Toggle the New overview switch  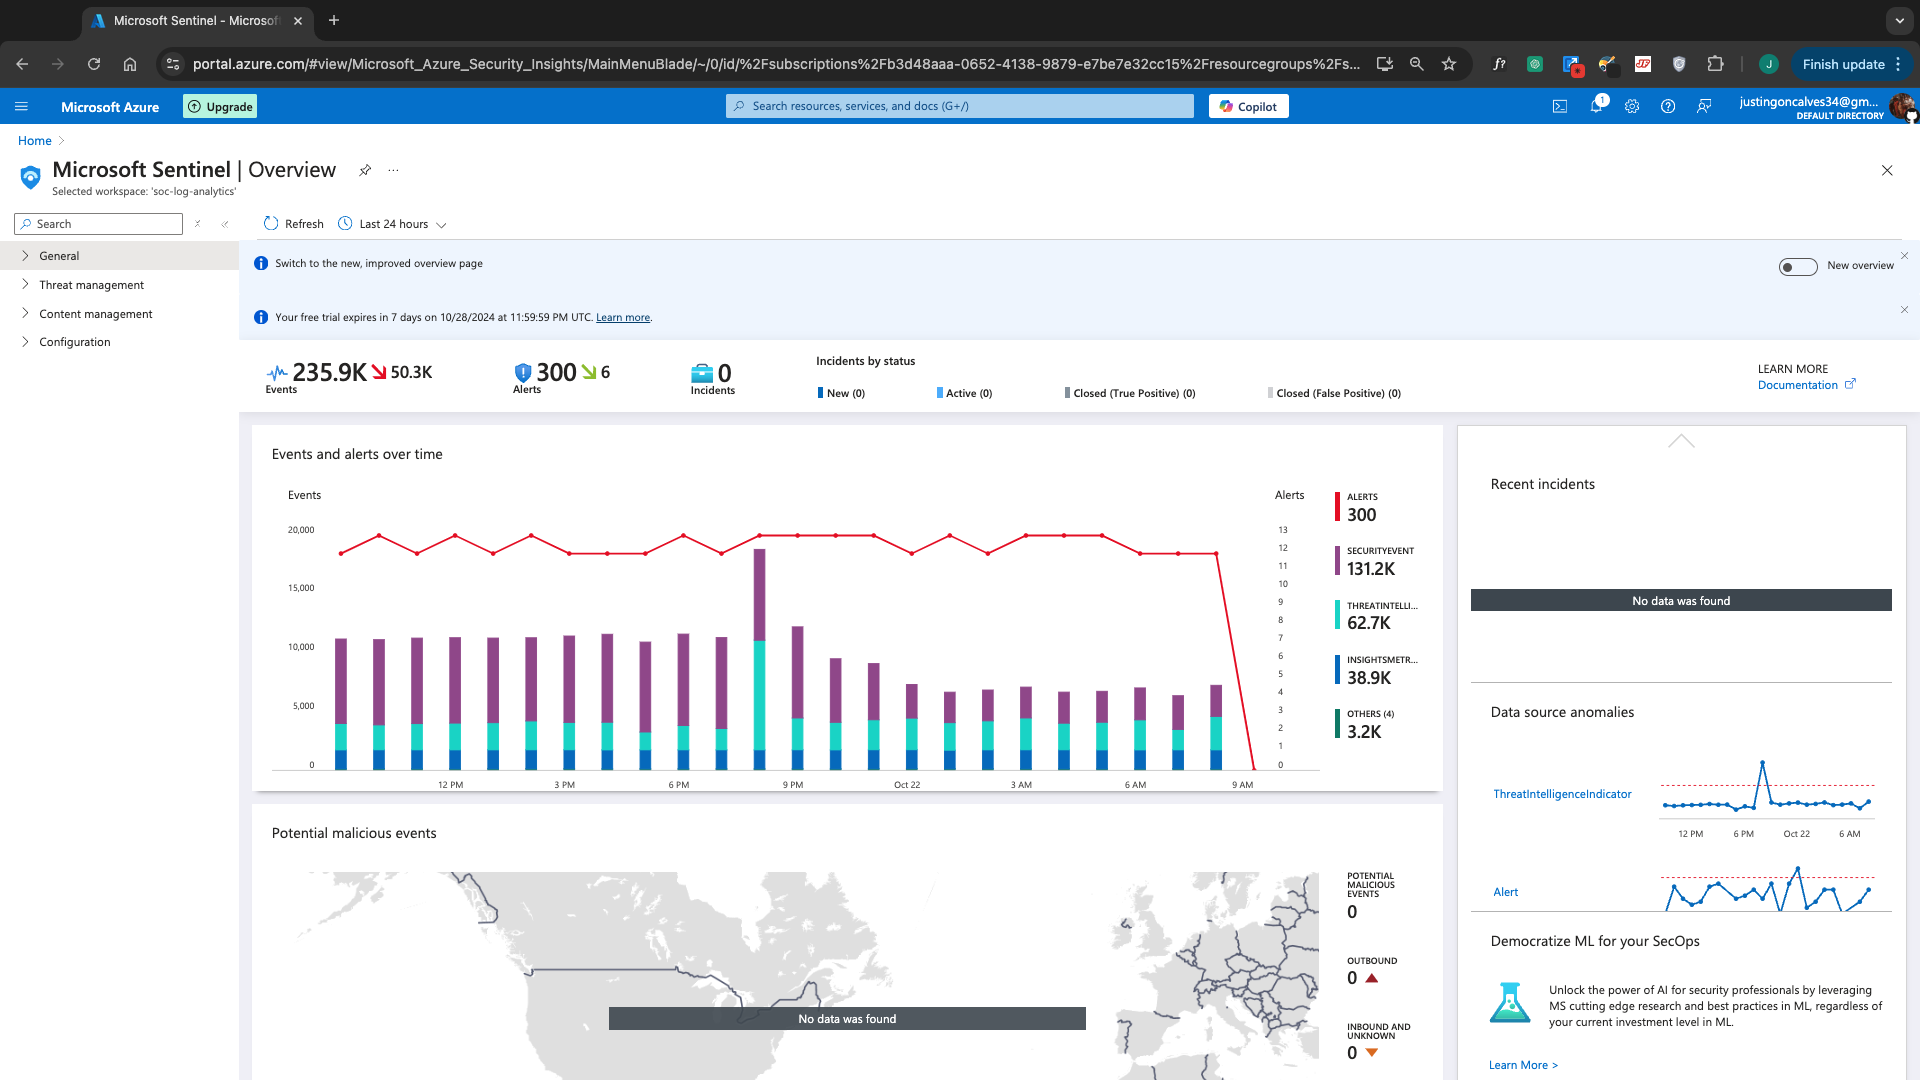pos(1798,266)
